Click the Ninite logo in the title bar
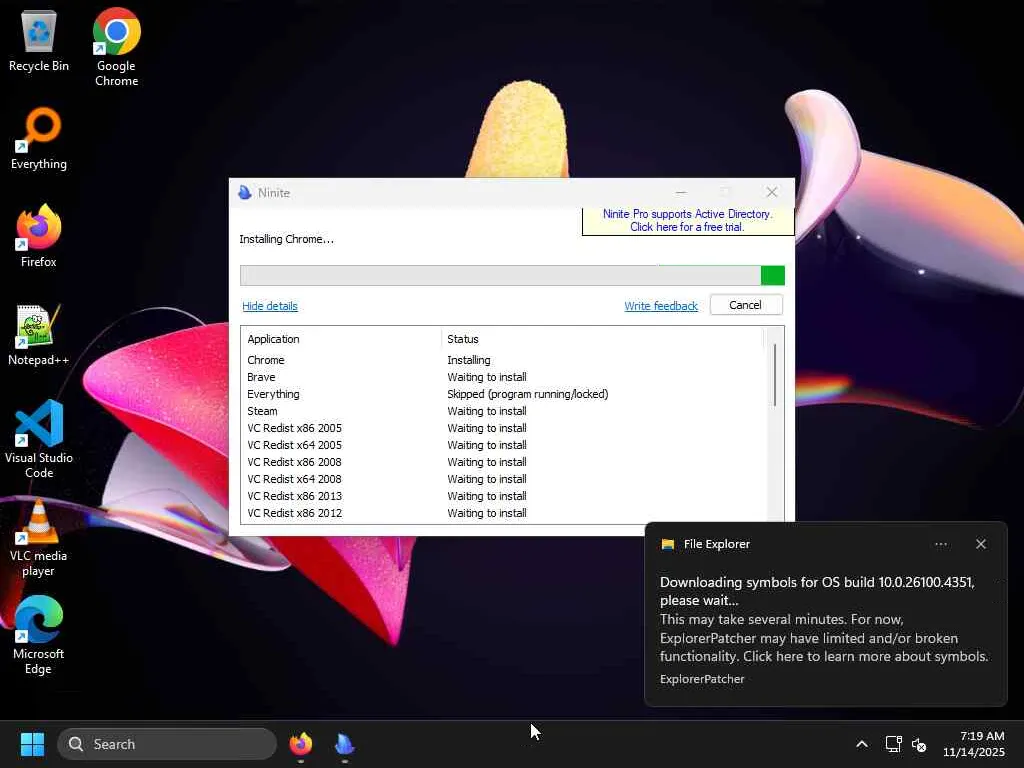 pos(245,193)
